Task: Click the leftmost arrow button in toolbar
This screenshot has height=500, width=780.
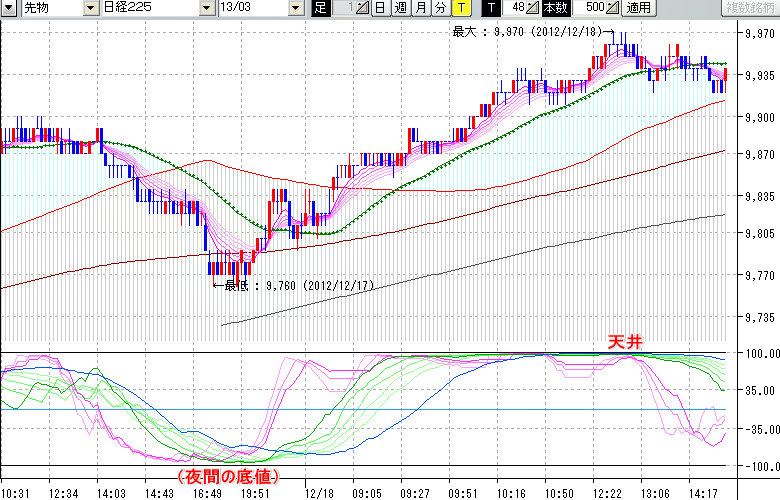Action: click(8, 8)
